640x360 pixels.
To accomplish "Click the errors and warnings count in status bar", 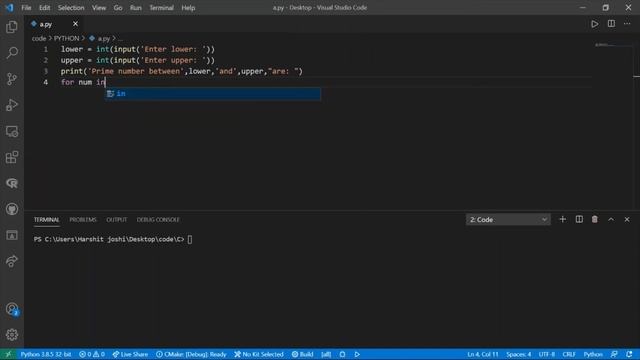I will point(92,354).
